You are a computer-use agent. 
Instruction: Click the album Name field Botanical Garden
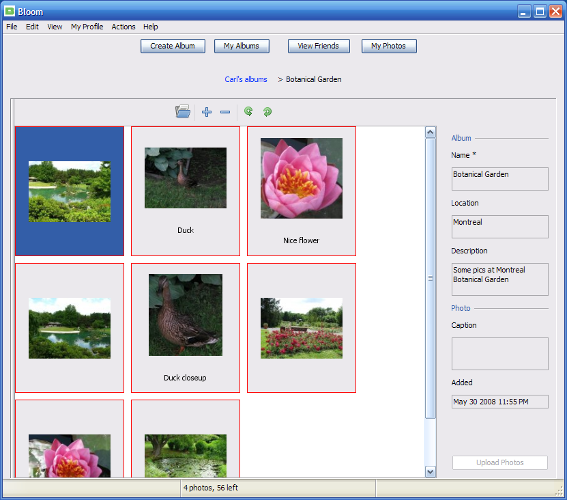[500, 179]
